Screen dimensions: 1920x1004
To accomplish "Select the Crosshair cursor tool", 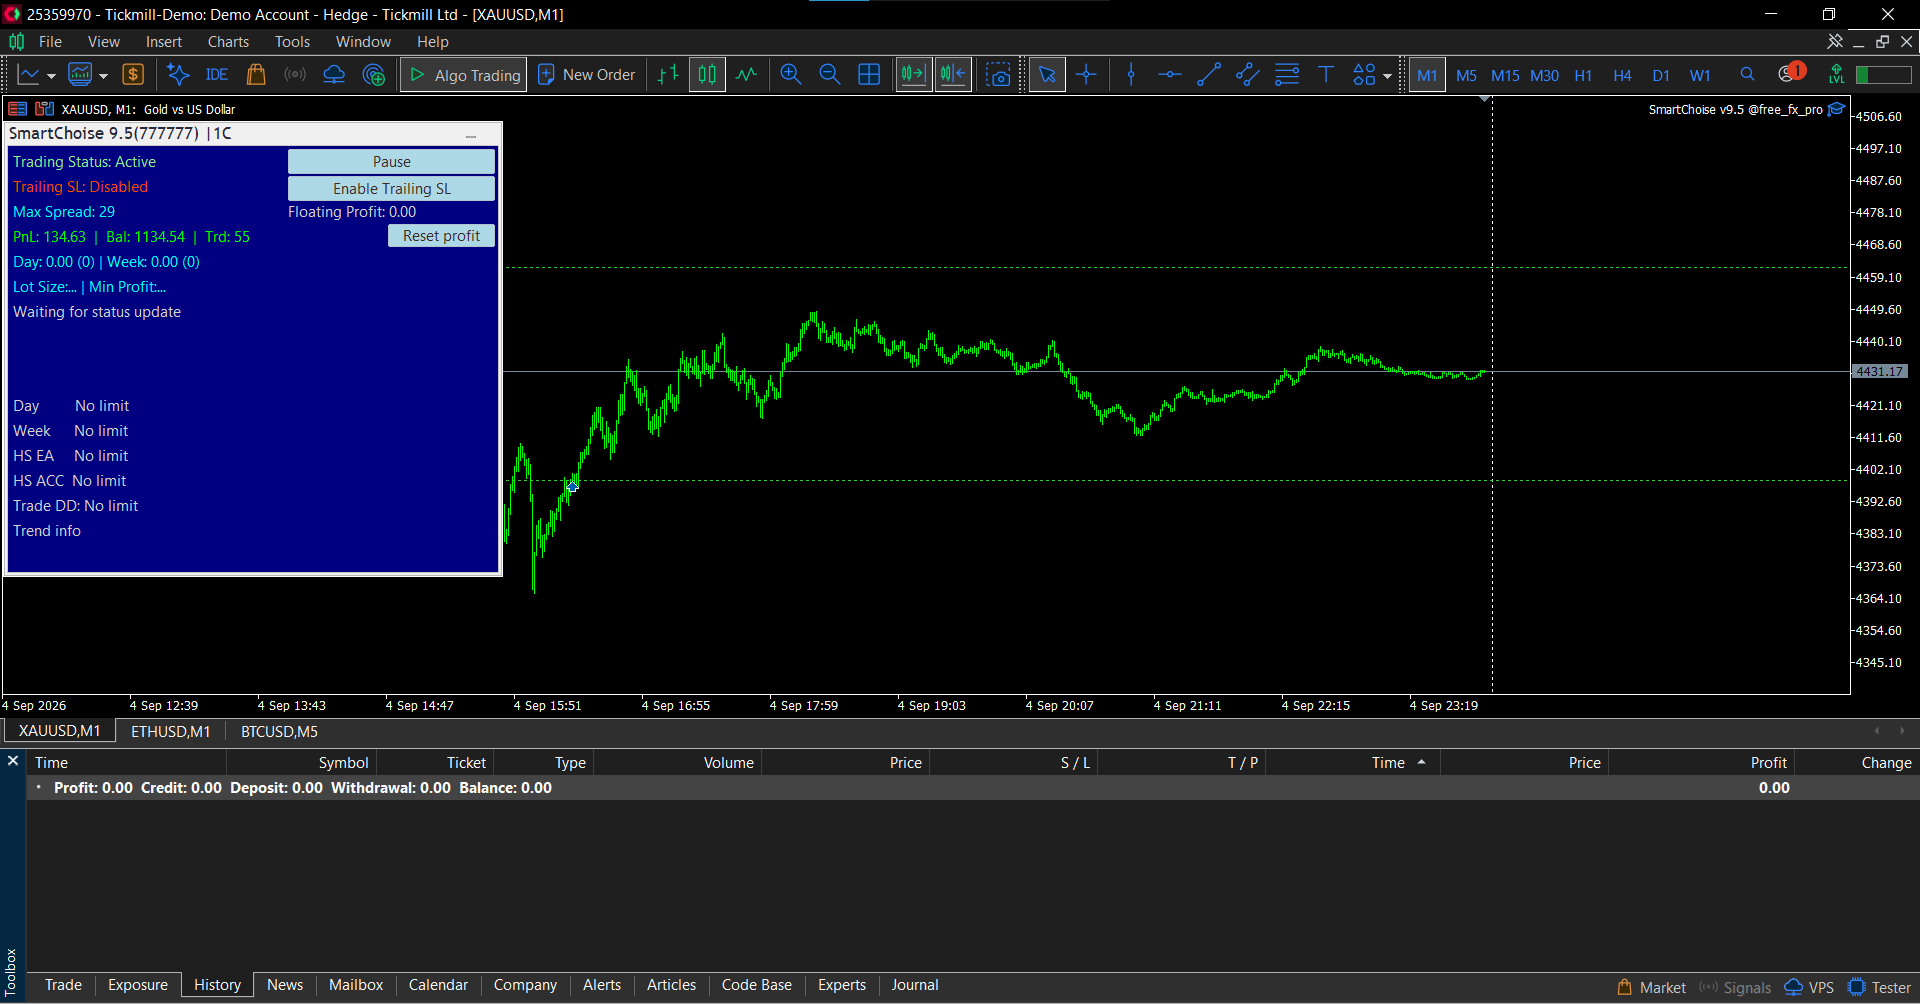I will pos(1086,75).
